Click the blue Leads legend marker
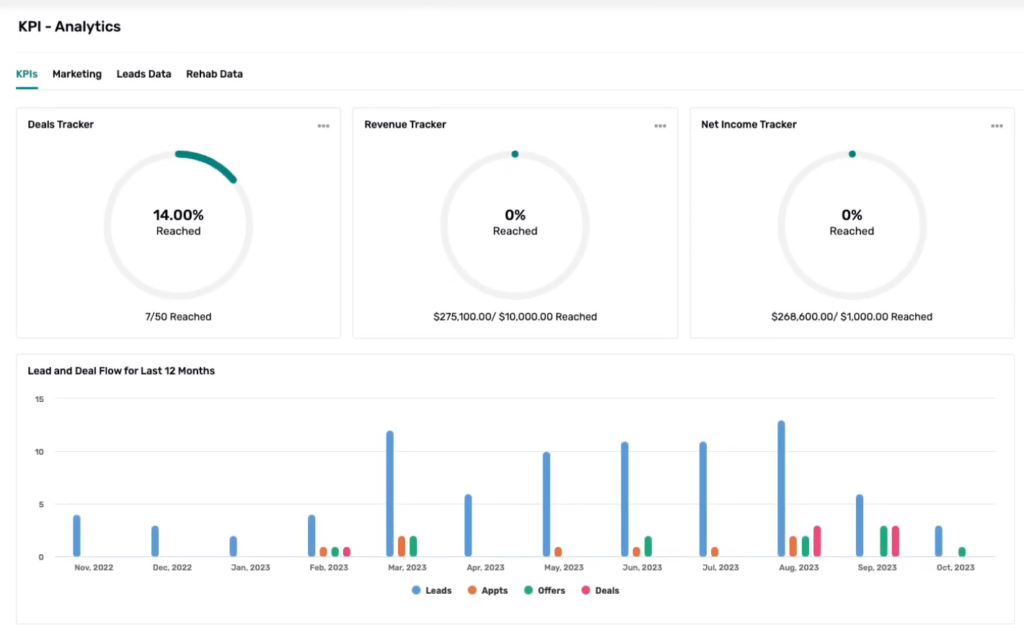The image size is (1024, 632). (416, 590)
